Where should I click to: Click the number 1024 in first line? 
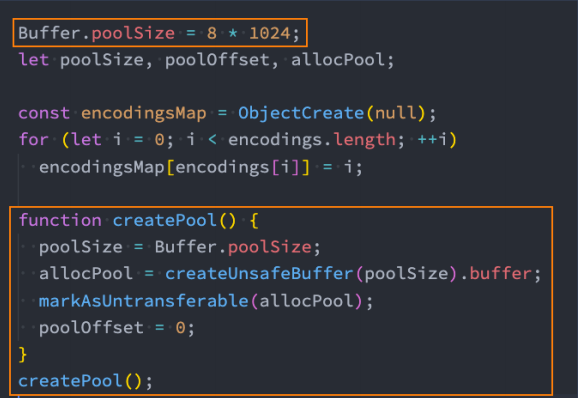tap(270, 33)
